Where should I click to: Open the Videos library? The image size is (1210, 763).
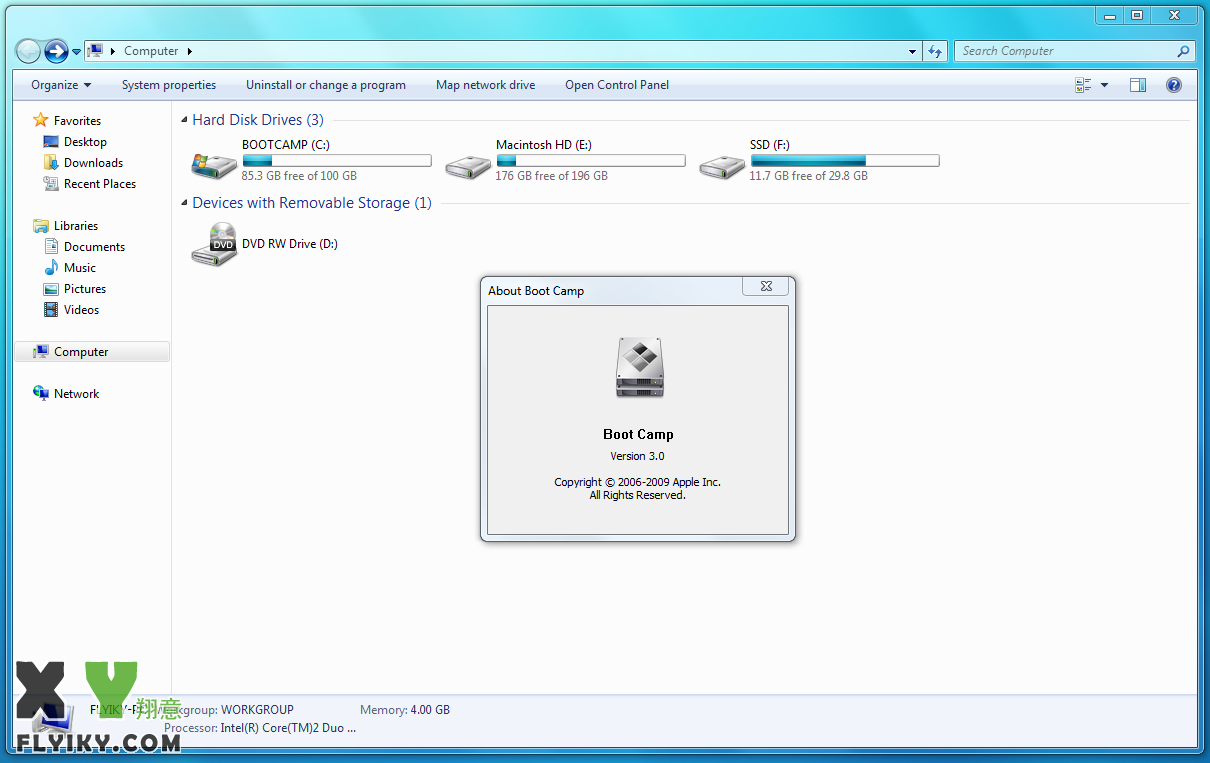81,310
